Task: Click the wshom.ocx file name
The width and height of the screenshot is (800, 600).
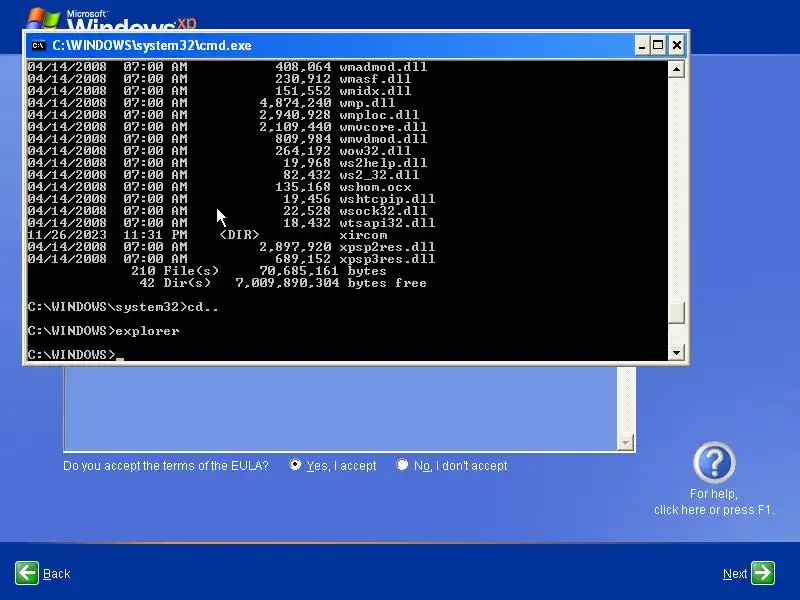Action: coord(375,187)
